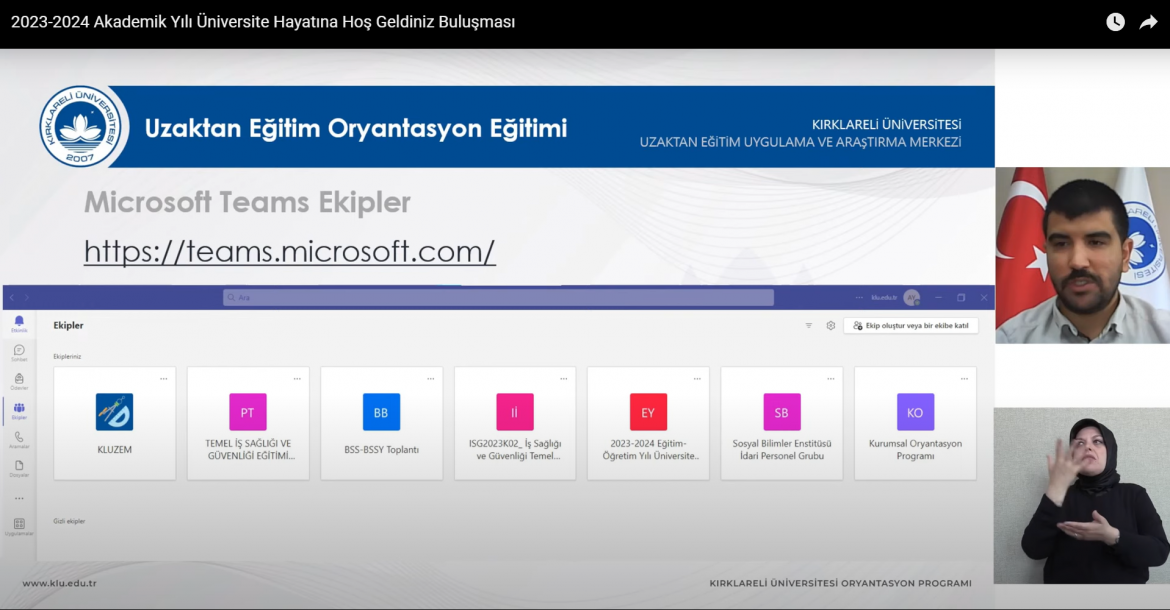Open more options on Kurumsal Oryantasyon card
This screenshot has height=610, width=1170.
[x=964, y=379]
